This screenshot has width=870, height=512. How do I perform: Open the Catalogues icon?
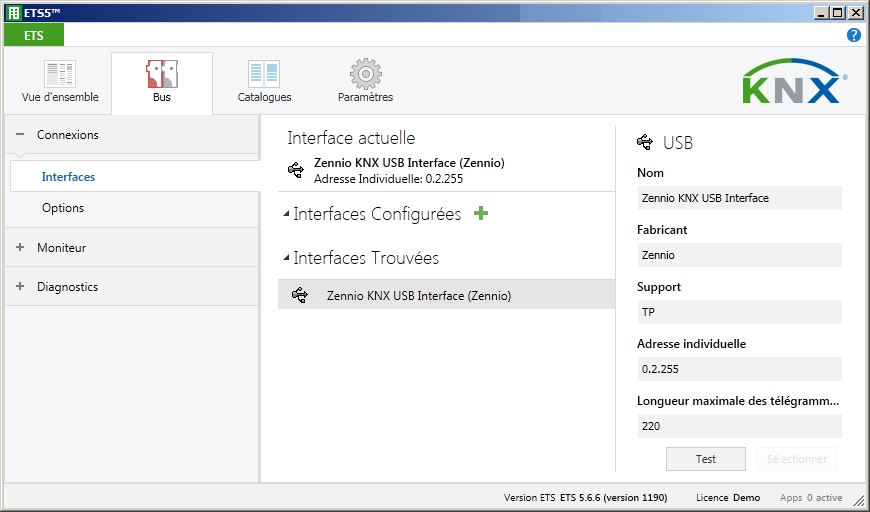pos(264,74)
